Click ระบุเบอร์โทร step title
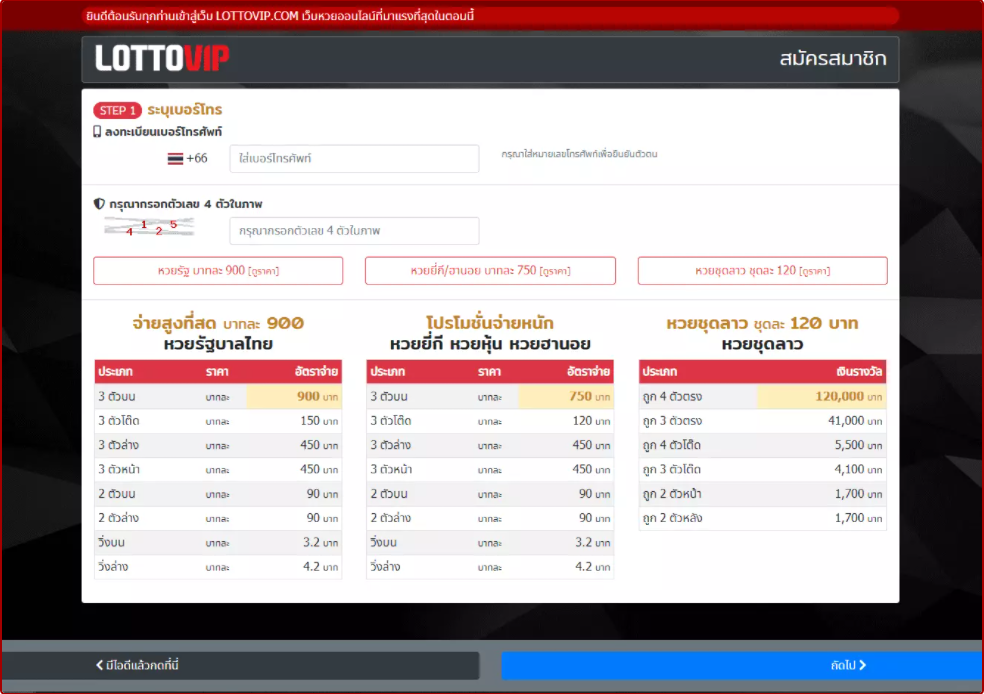The width and height of the screenshot is (984, 694). tap(184, 110)
